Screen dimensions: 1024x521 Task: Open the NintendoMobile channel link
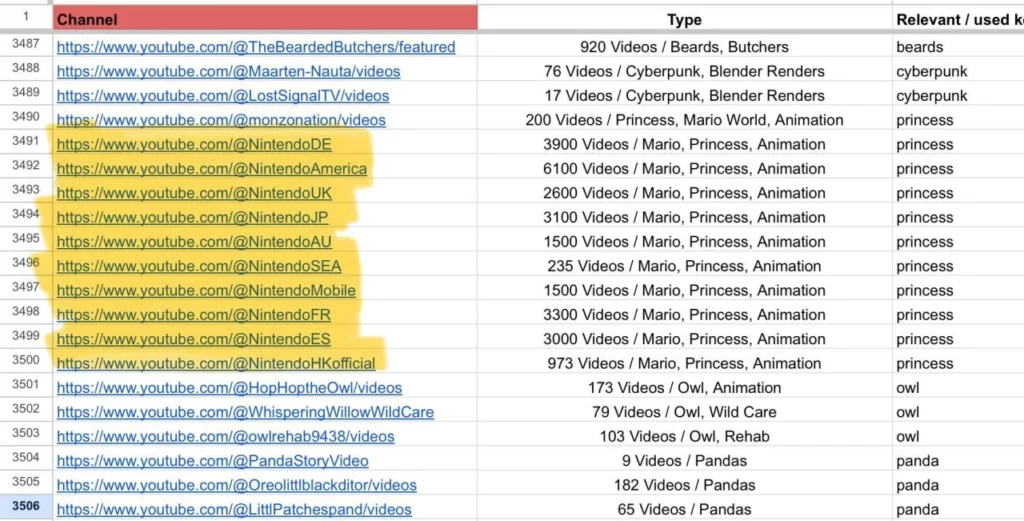point(206,291)
